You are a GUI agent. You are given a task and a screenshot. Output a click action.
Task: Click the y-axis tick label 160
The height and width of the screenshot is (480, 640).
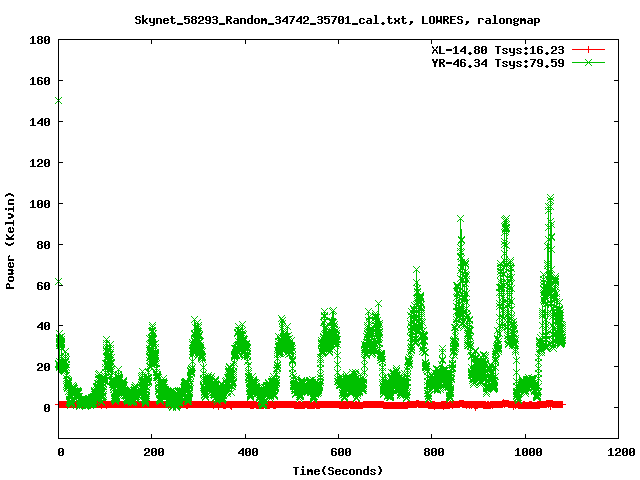pos(40,81)
